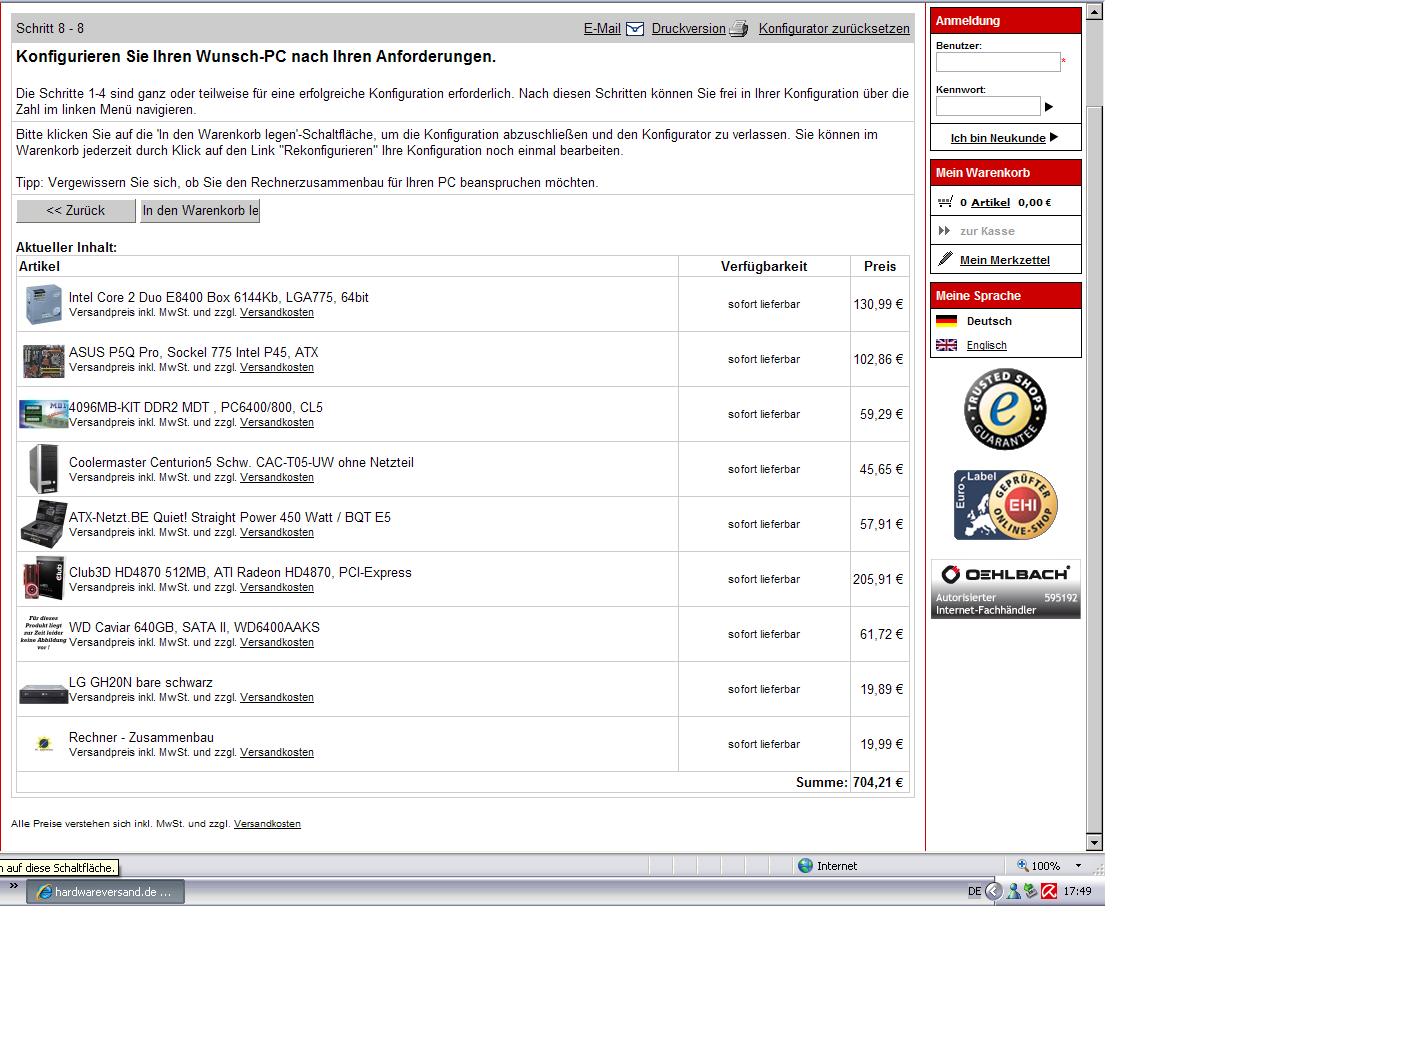Click the E-Mail envelope icon
Screen dimensions: 1408x1056
(x=635, y=29)
